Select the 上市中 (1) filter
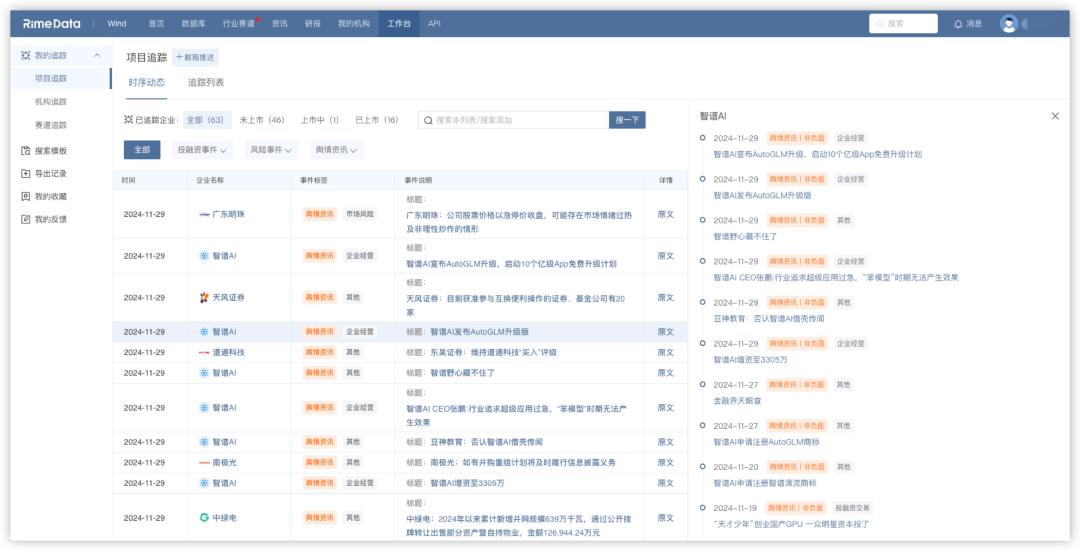 click(320, 120)
